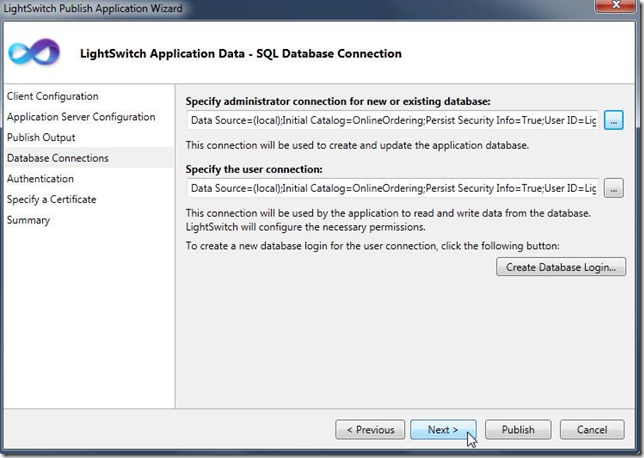Click the Publish button
644x458 pixels.
518,430
